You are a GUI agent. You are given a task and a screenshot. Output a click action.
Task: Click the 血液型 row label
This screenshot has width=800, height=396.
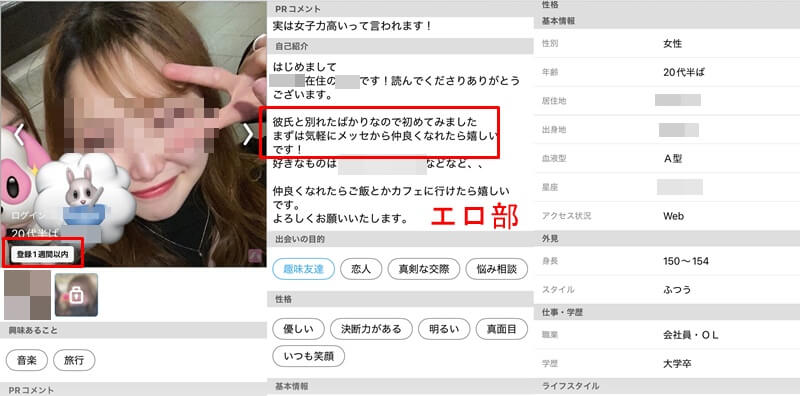554,159
